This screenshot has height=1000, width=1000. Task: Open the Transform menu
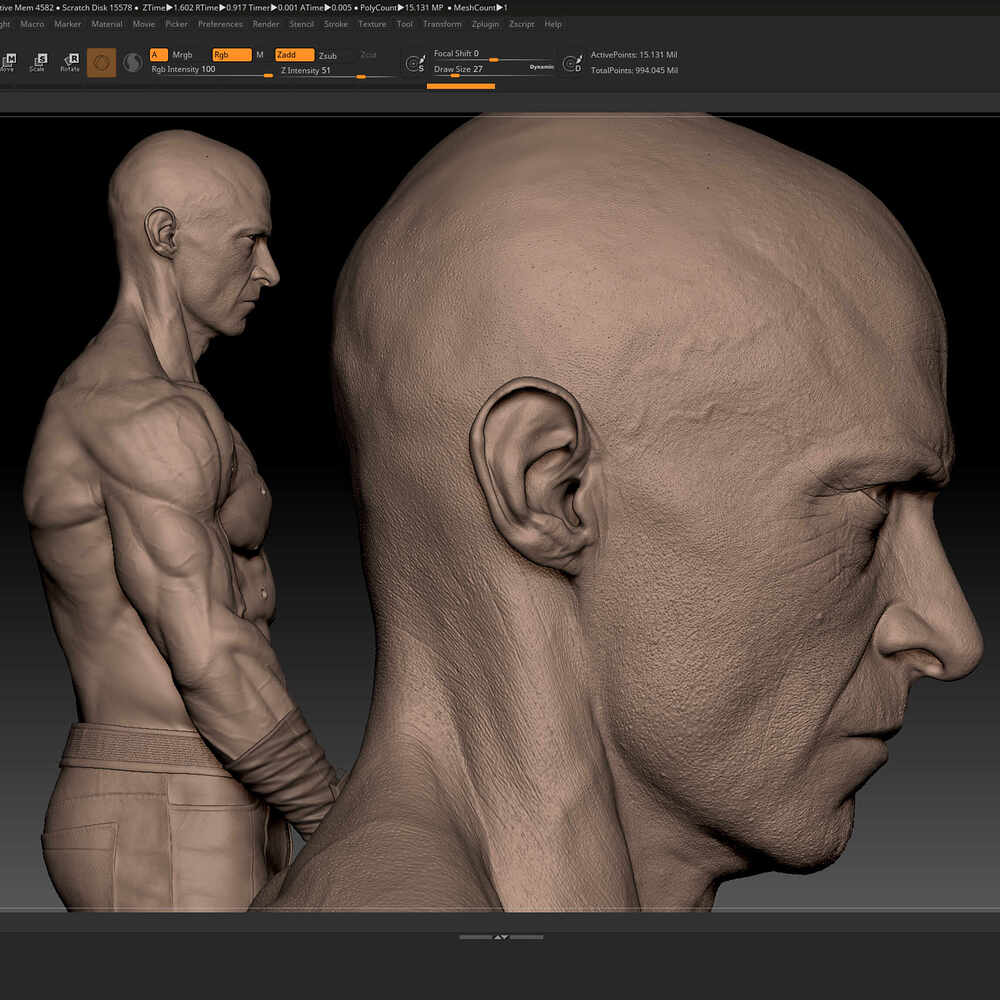coord(442,24)
